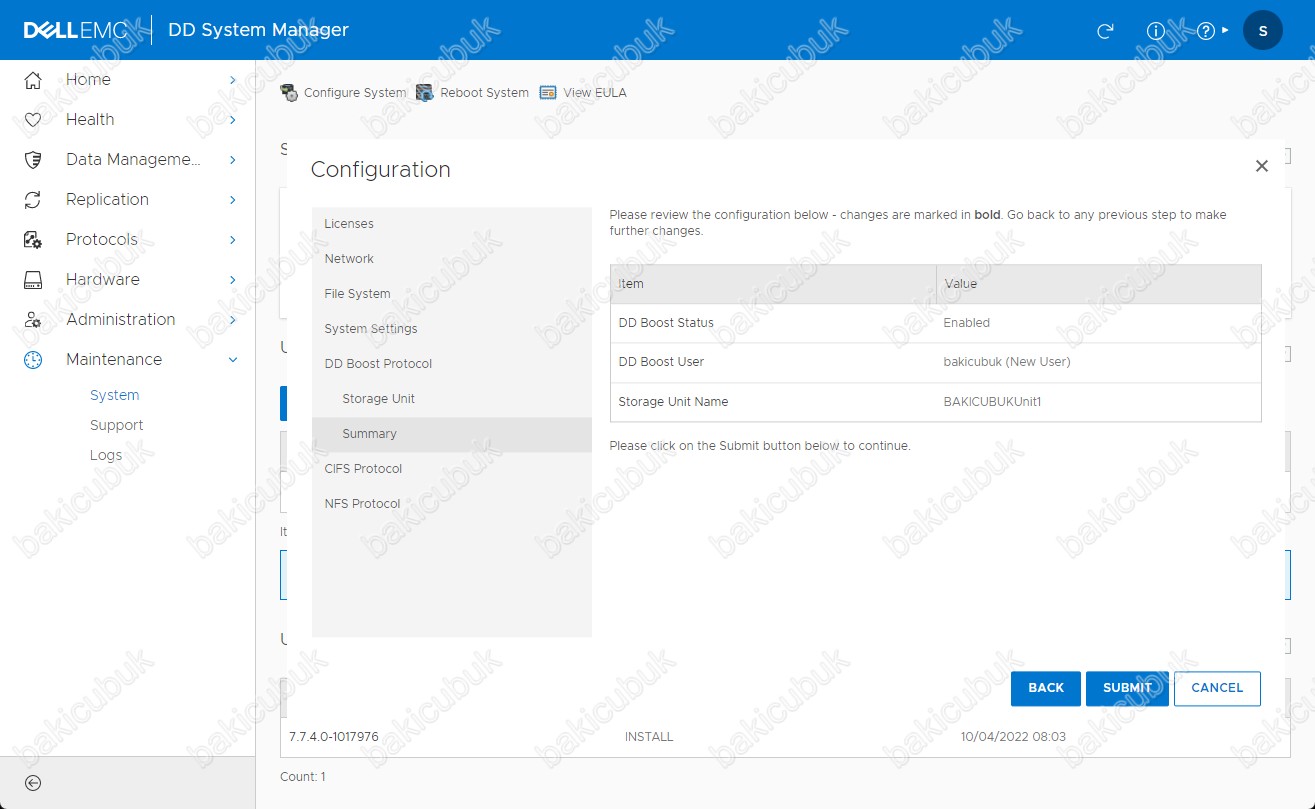This screenshot has height=809, width=1315.
Task: Open the Hardware menu label
Action: (x=102, y=279)
